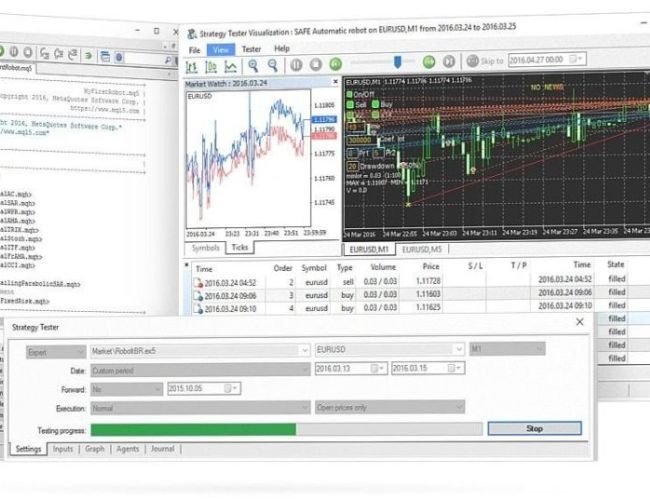The width and height of the screenshot is (650, 500).
Task: Open the EURUSD symbol dropdown
Action: [x=389, y=350]
